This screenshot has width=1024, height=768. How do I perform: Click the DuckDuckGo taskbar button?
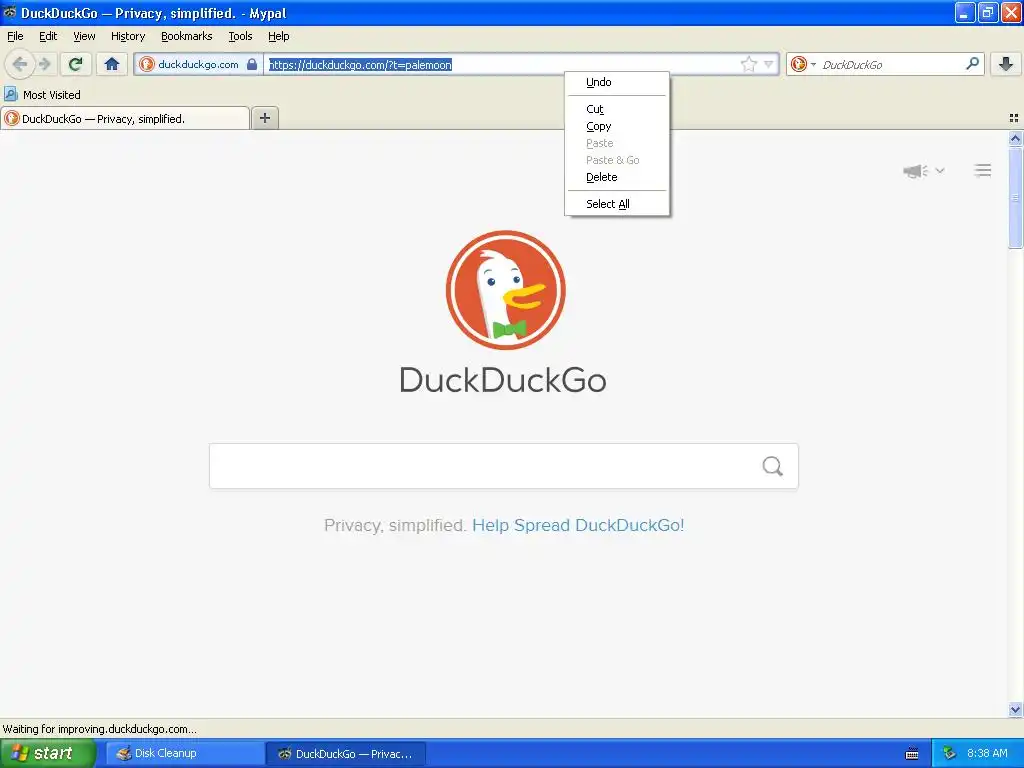click(x=346, y=754)
